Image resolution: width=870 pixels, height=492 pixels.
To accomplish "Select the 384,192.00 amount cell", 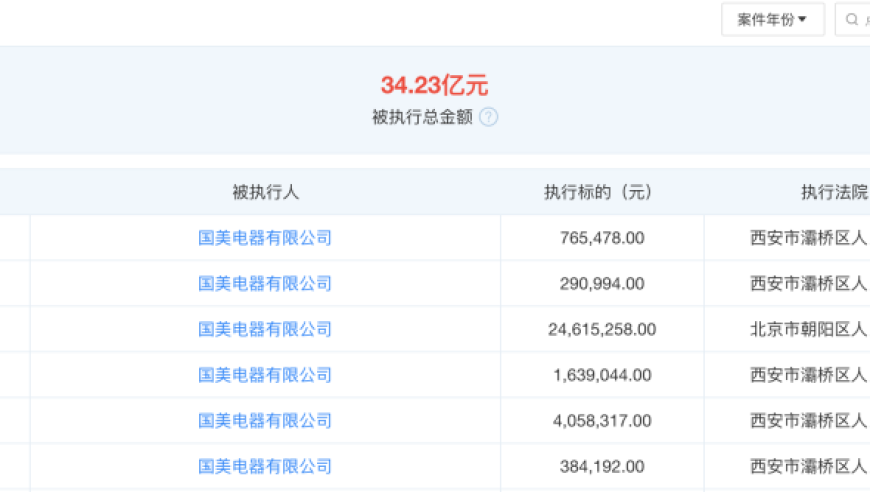I will tap(602, 466).
